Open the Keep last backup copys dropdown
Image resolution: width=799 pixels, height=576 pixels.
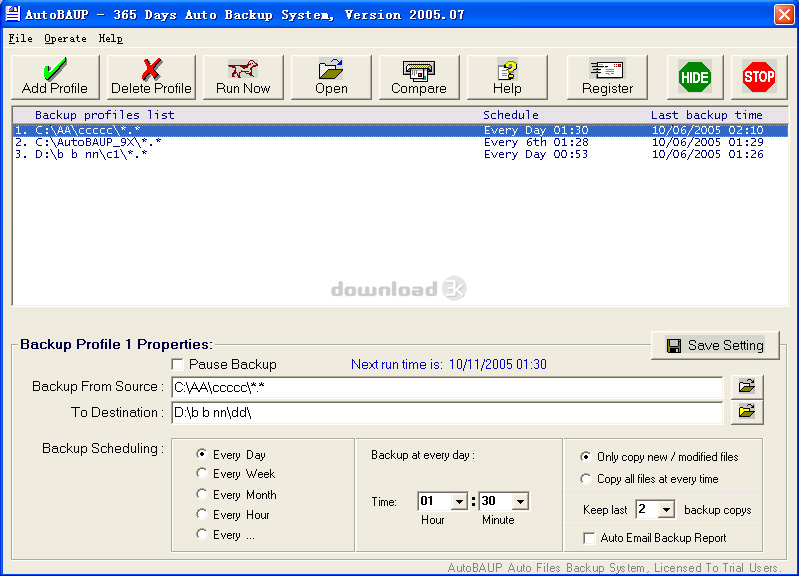pos(666,510)
